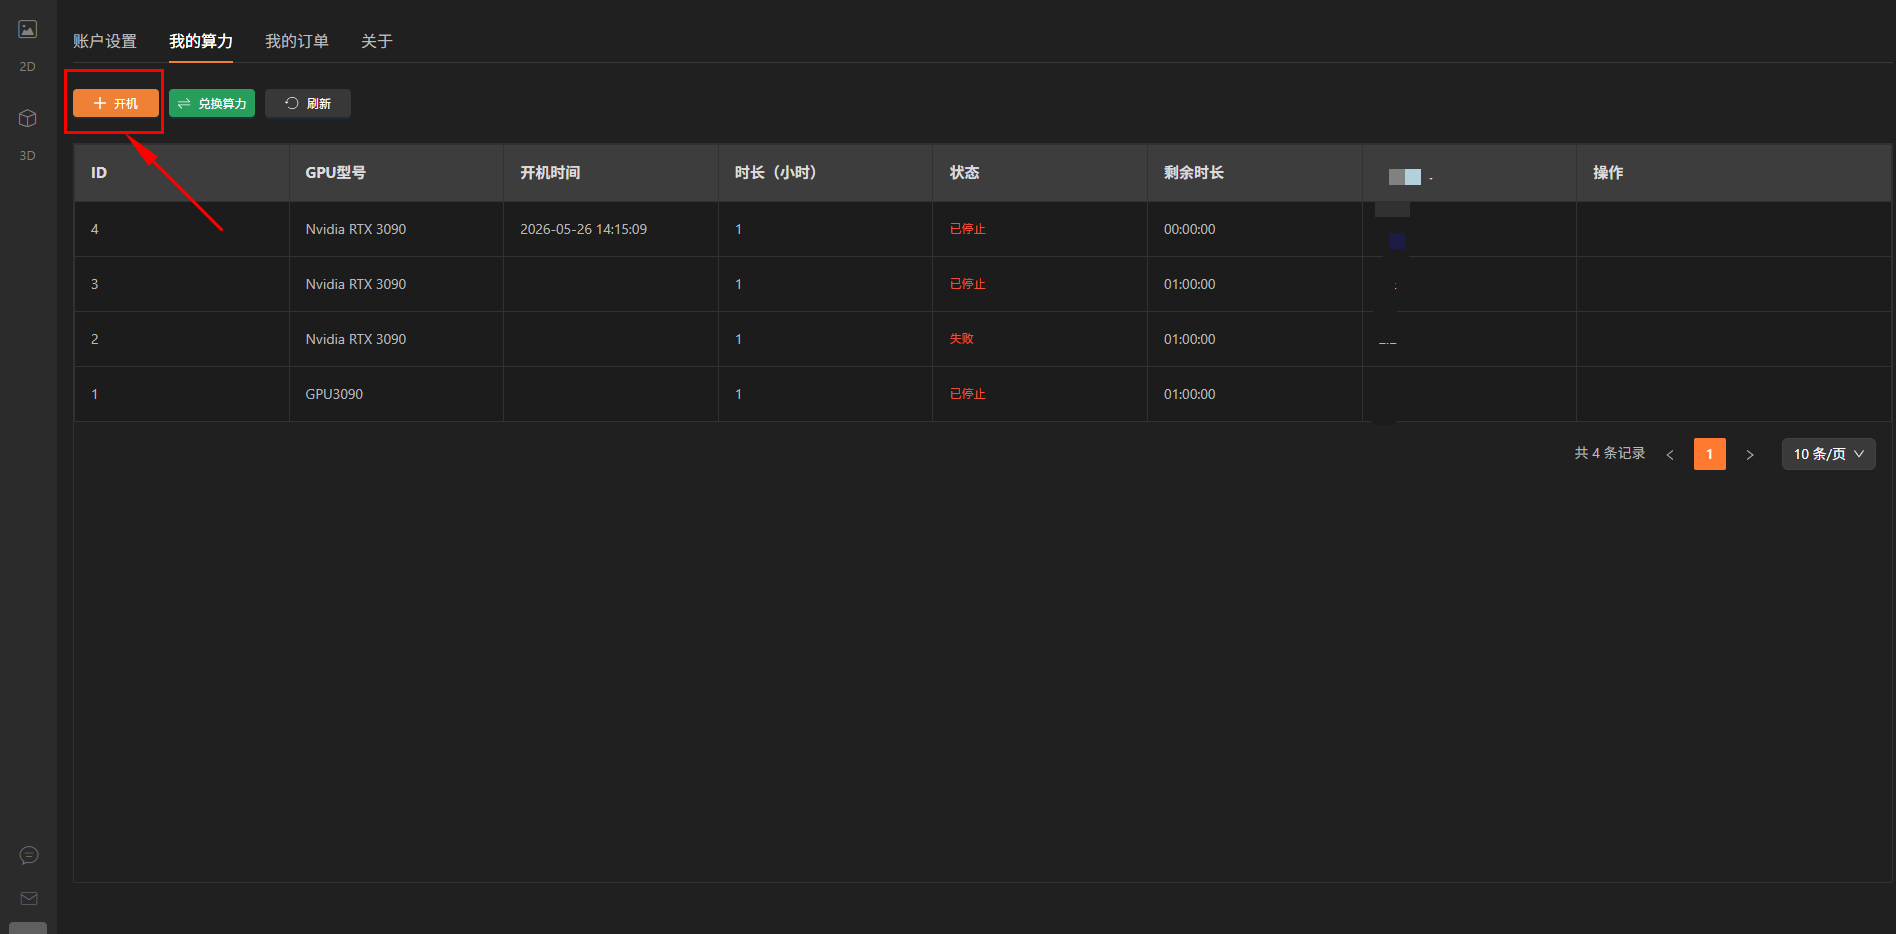Click the 共 4 条记录 total records text
This screenshot has width=1896, height=934.
click(x=1610, y=453)
